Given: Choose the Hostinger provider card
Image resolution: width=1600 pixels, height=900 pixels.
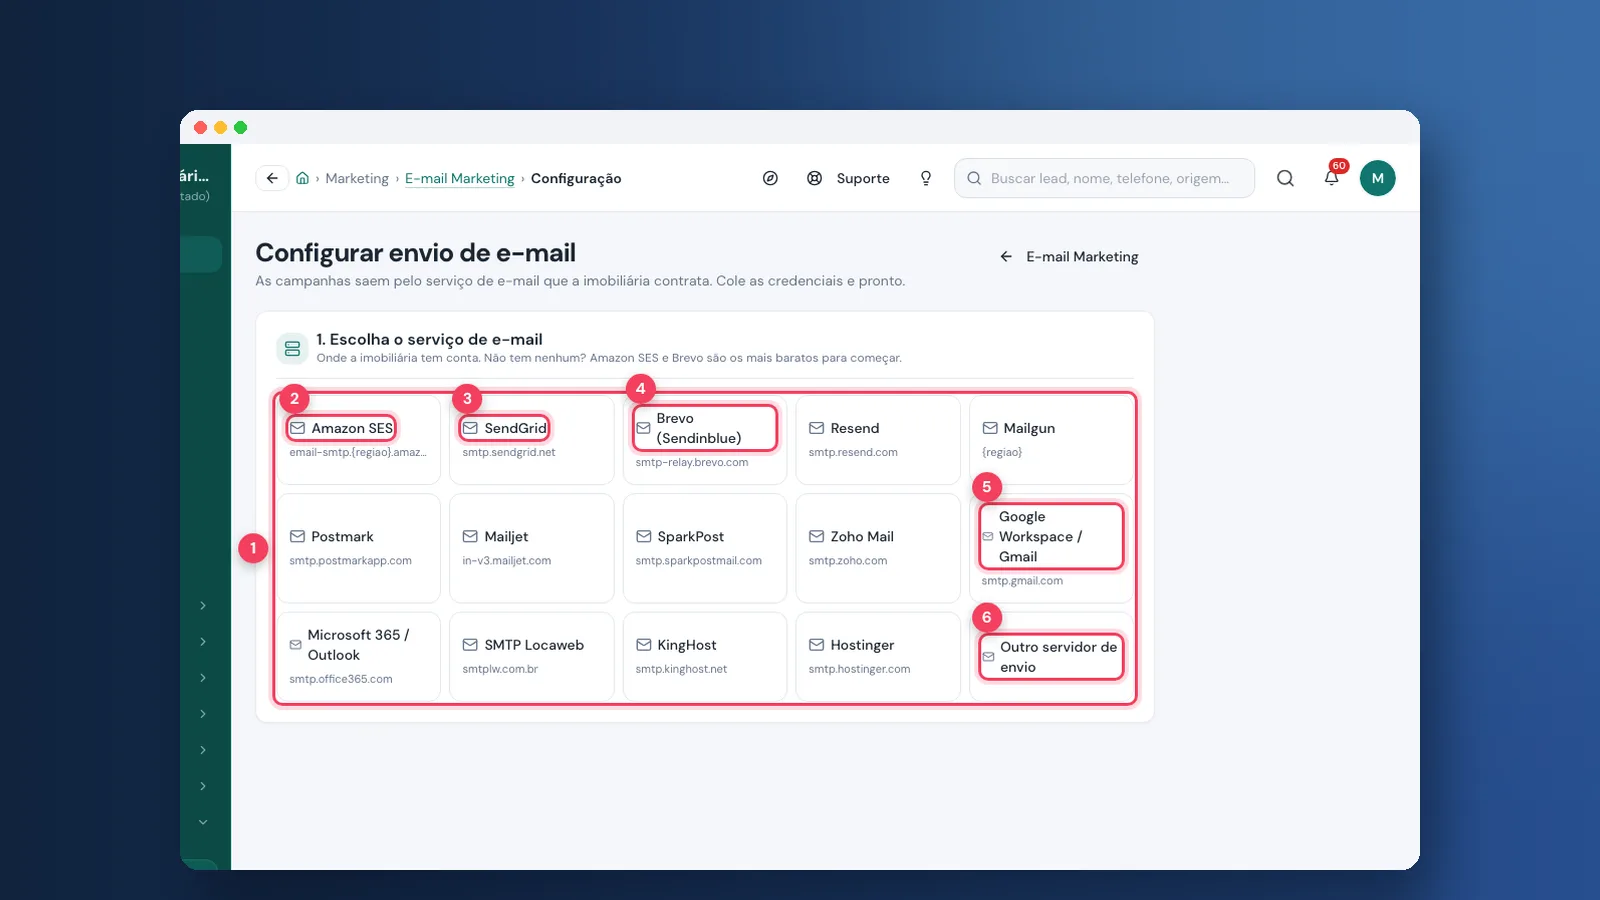Looking at the screenshot, I should pos(877,657).
